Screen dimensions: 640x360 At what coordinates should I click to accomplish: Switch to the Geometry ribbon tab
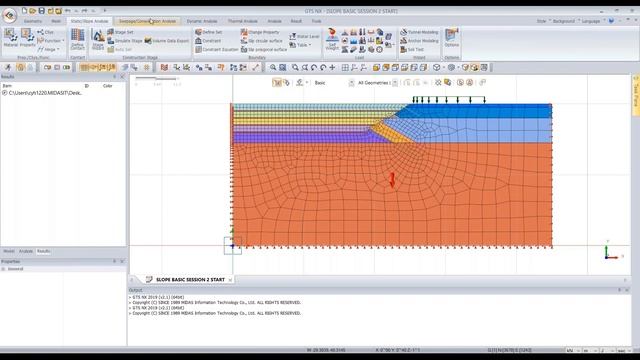pyautogui.click(x=33, y=21)
